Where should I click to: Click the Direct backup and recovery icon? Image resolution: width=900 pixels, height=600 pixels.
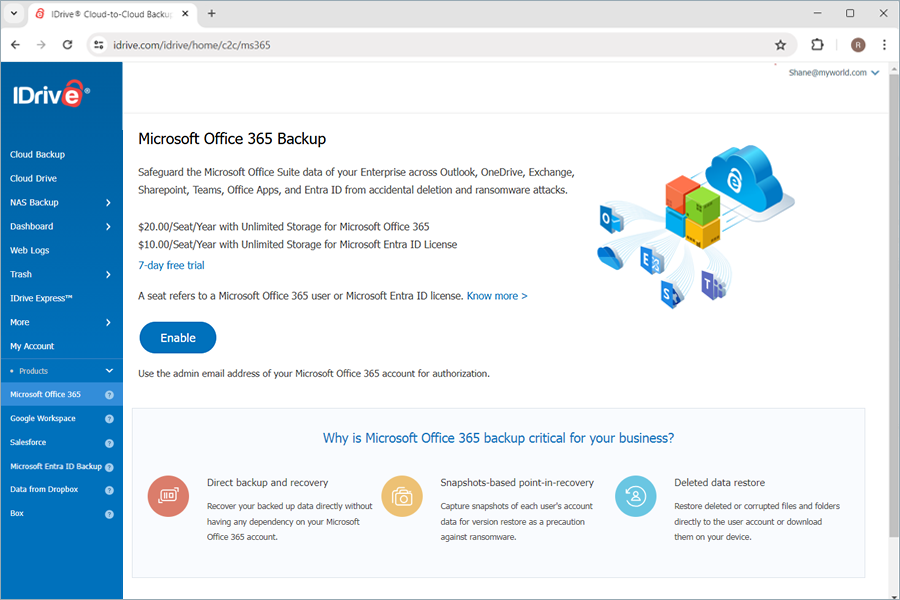click(168, 496)
